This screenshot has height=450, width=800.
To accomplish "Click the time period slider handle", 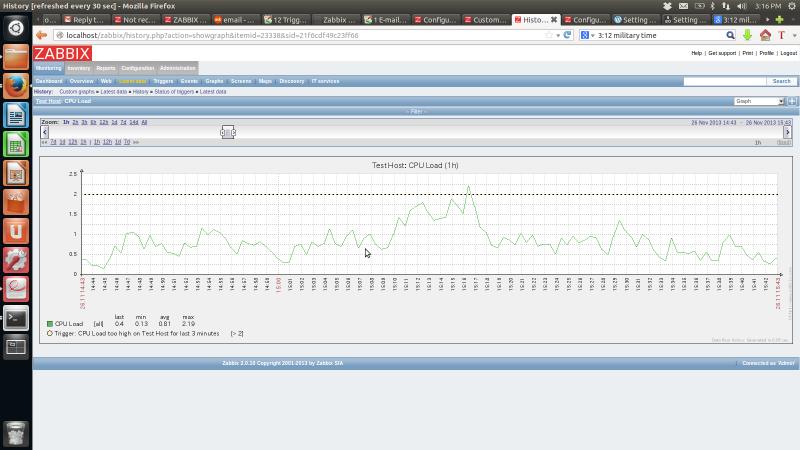I will pyautogui.click(x=228, y=132).
